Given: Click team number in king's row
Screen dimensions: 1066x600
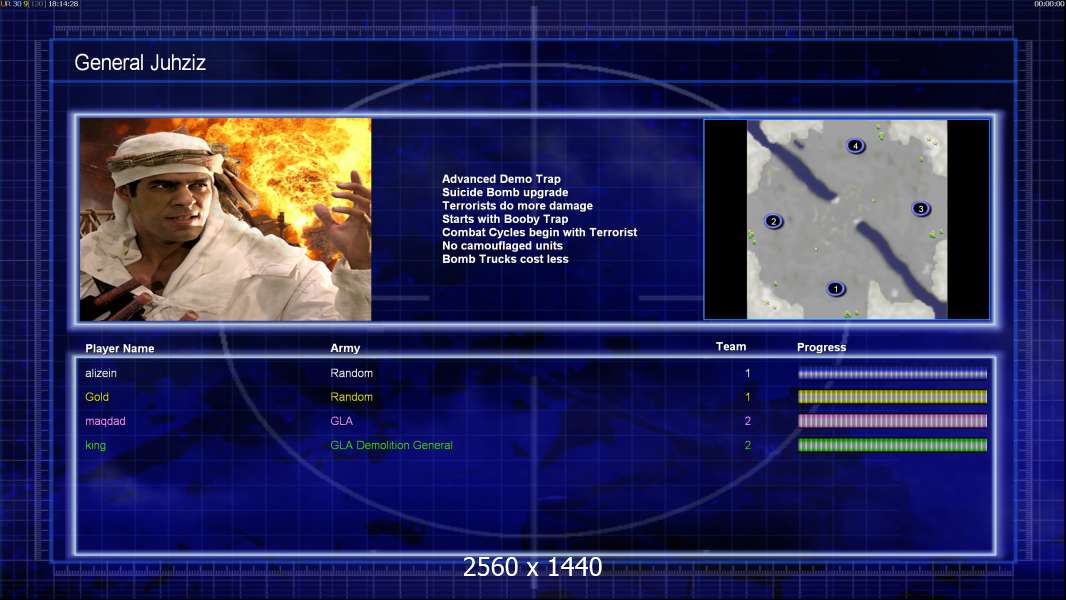Looking at the screenshot, I should point(747,445).
